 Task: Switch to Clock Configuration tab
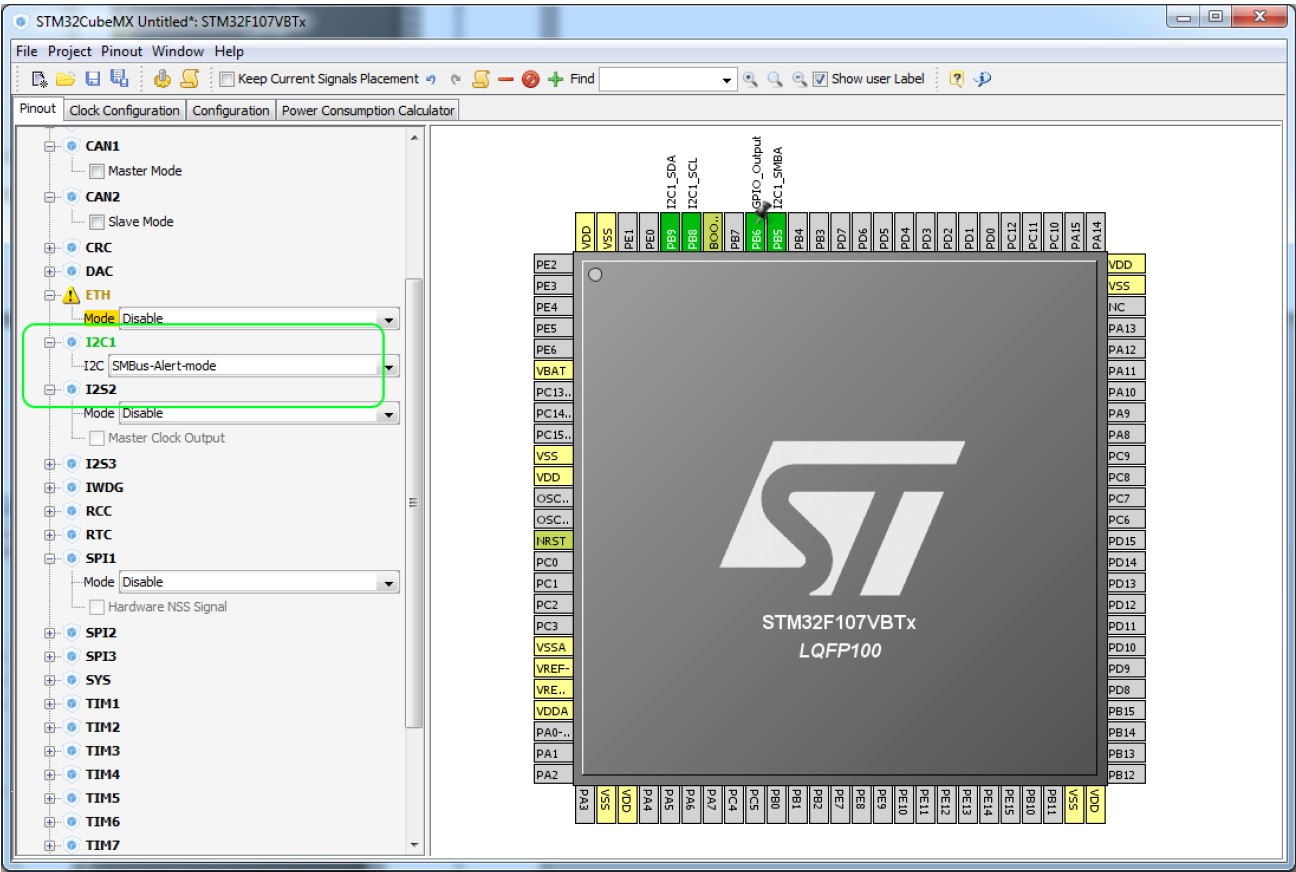(125, 111)
